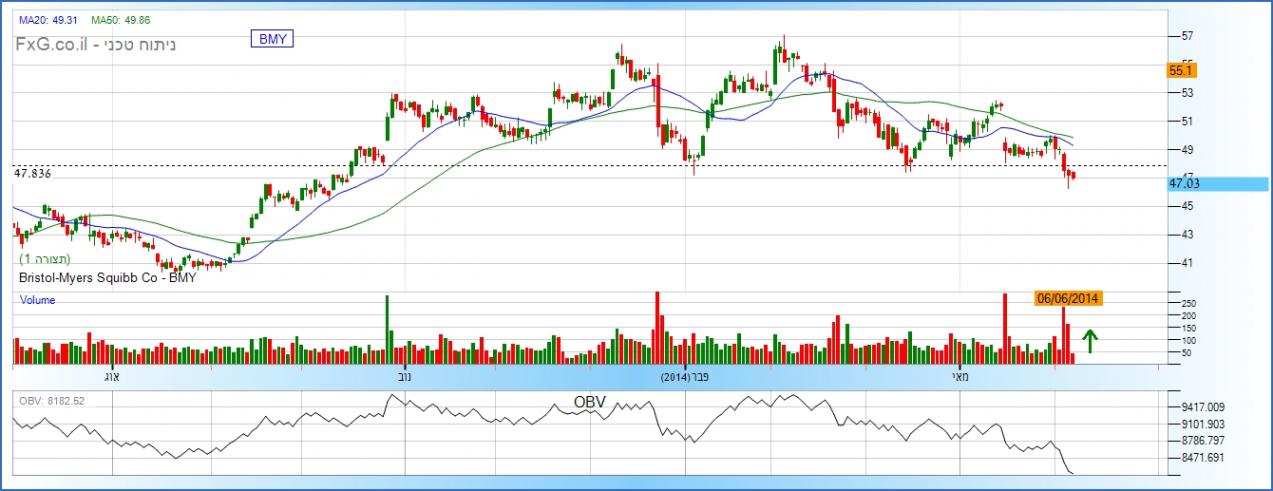Click the Bristol-Myers Squibb Co - BMY title
Image resolution: width=1273 pixels, height=491 pixels.
[x=105, y=277]
